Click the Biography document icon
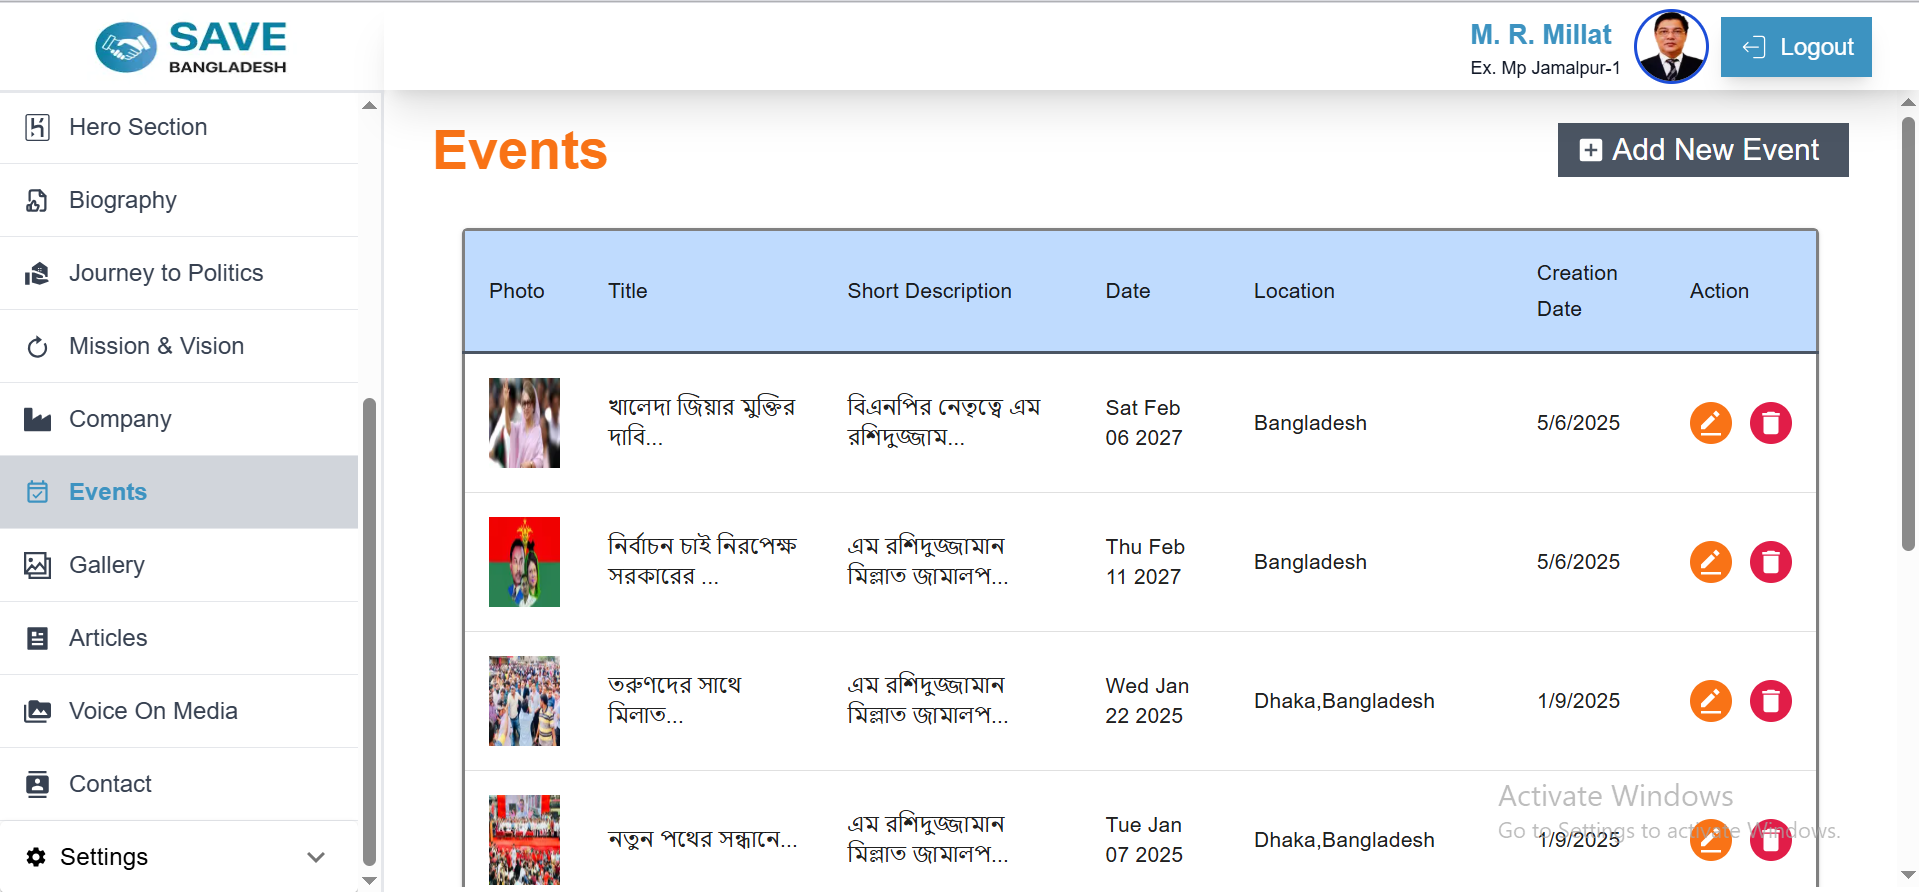Viewport: 1919px width, 892px height. 37,200
